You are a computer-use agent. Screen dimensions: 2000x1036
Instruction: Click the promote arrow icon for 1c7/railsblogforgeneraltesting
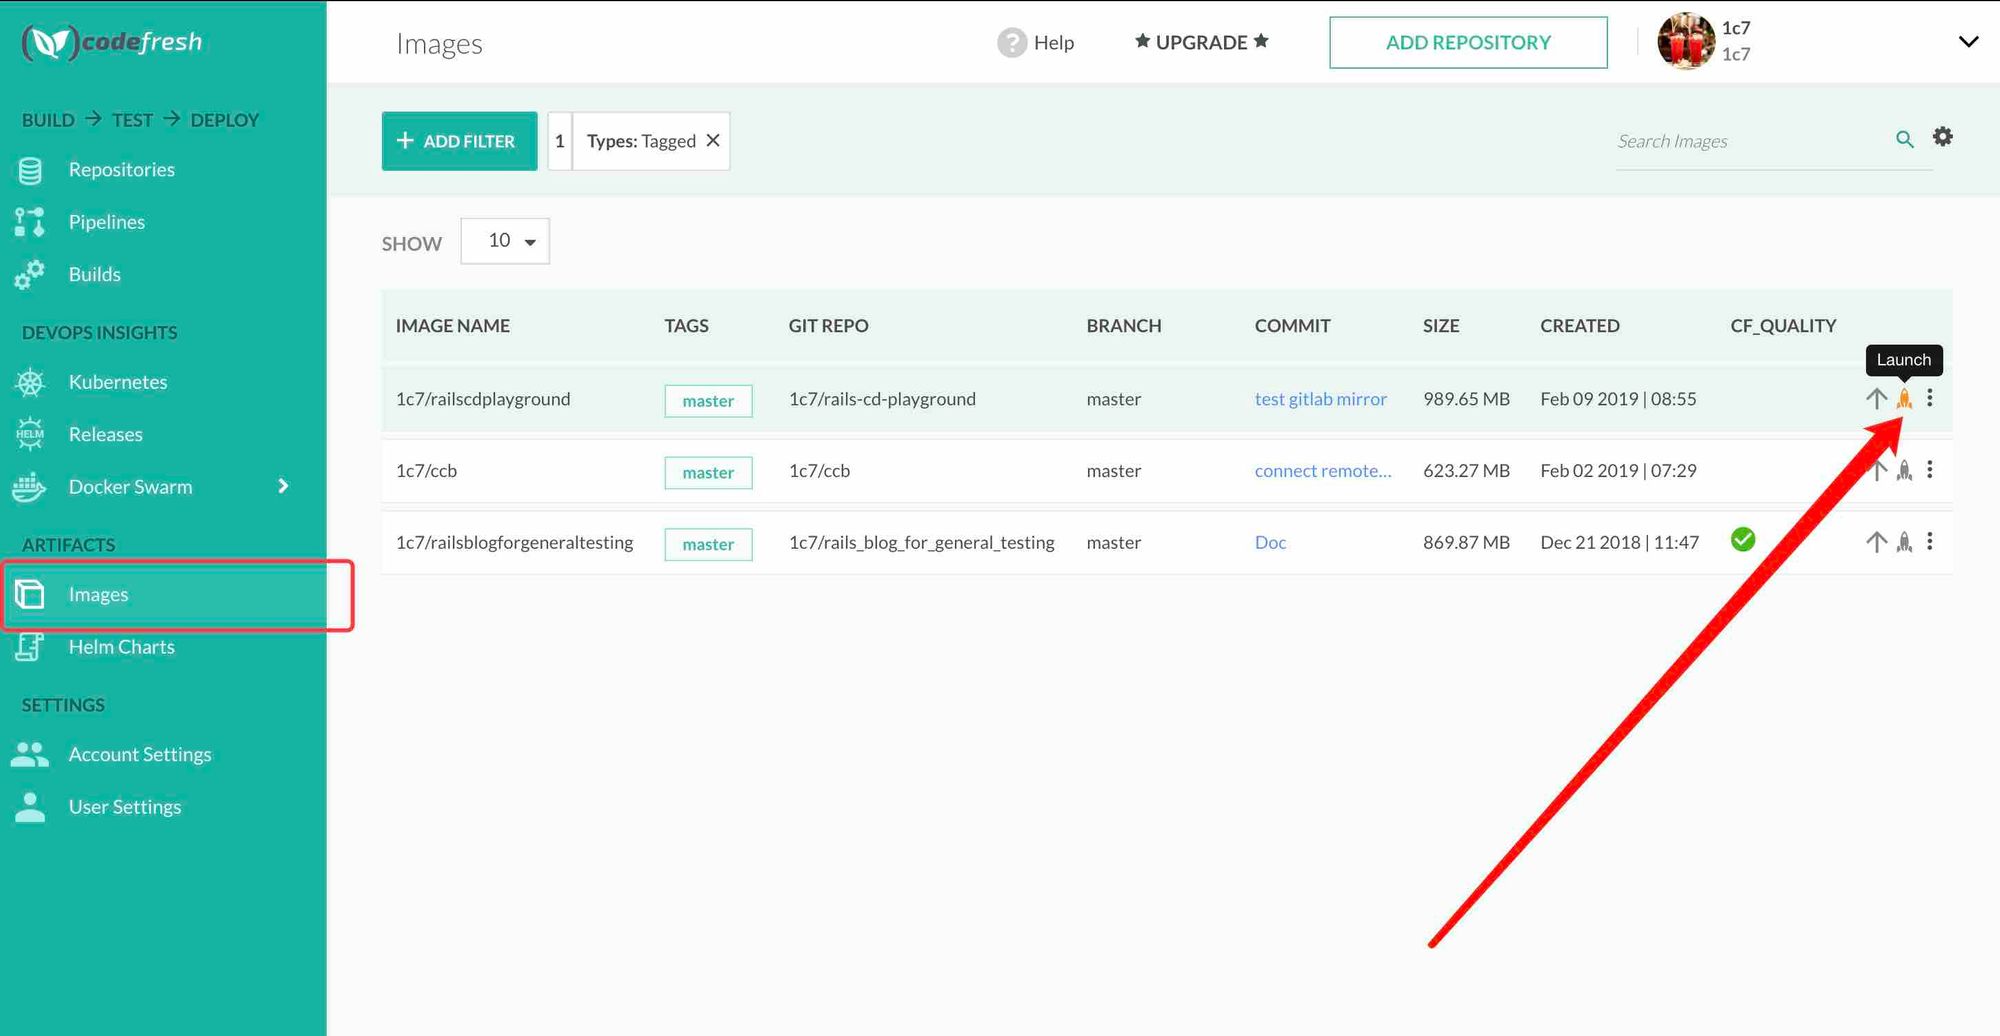(x=1876, y=542)
